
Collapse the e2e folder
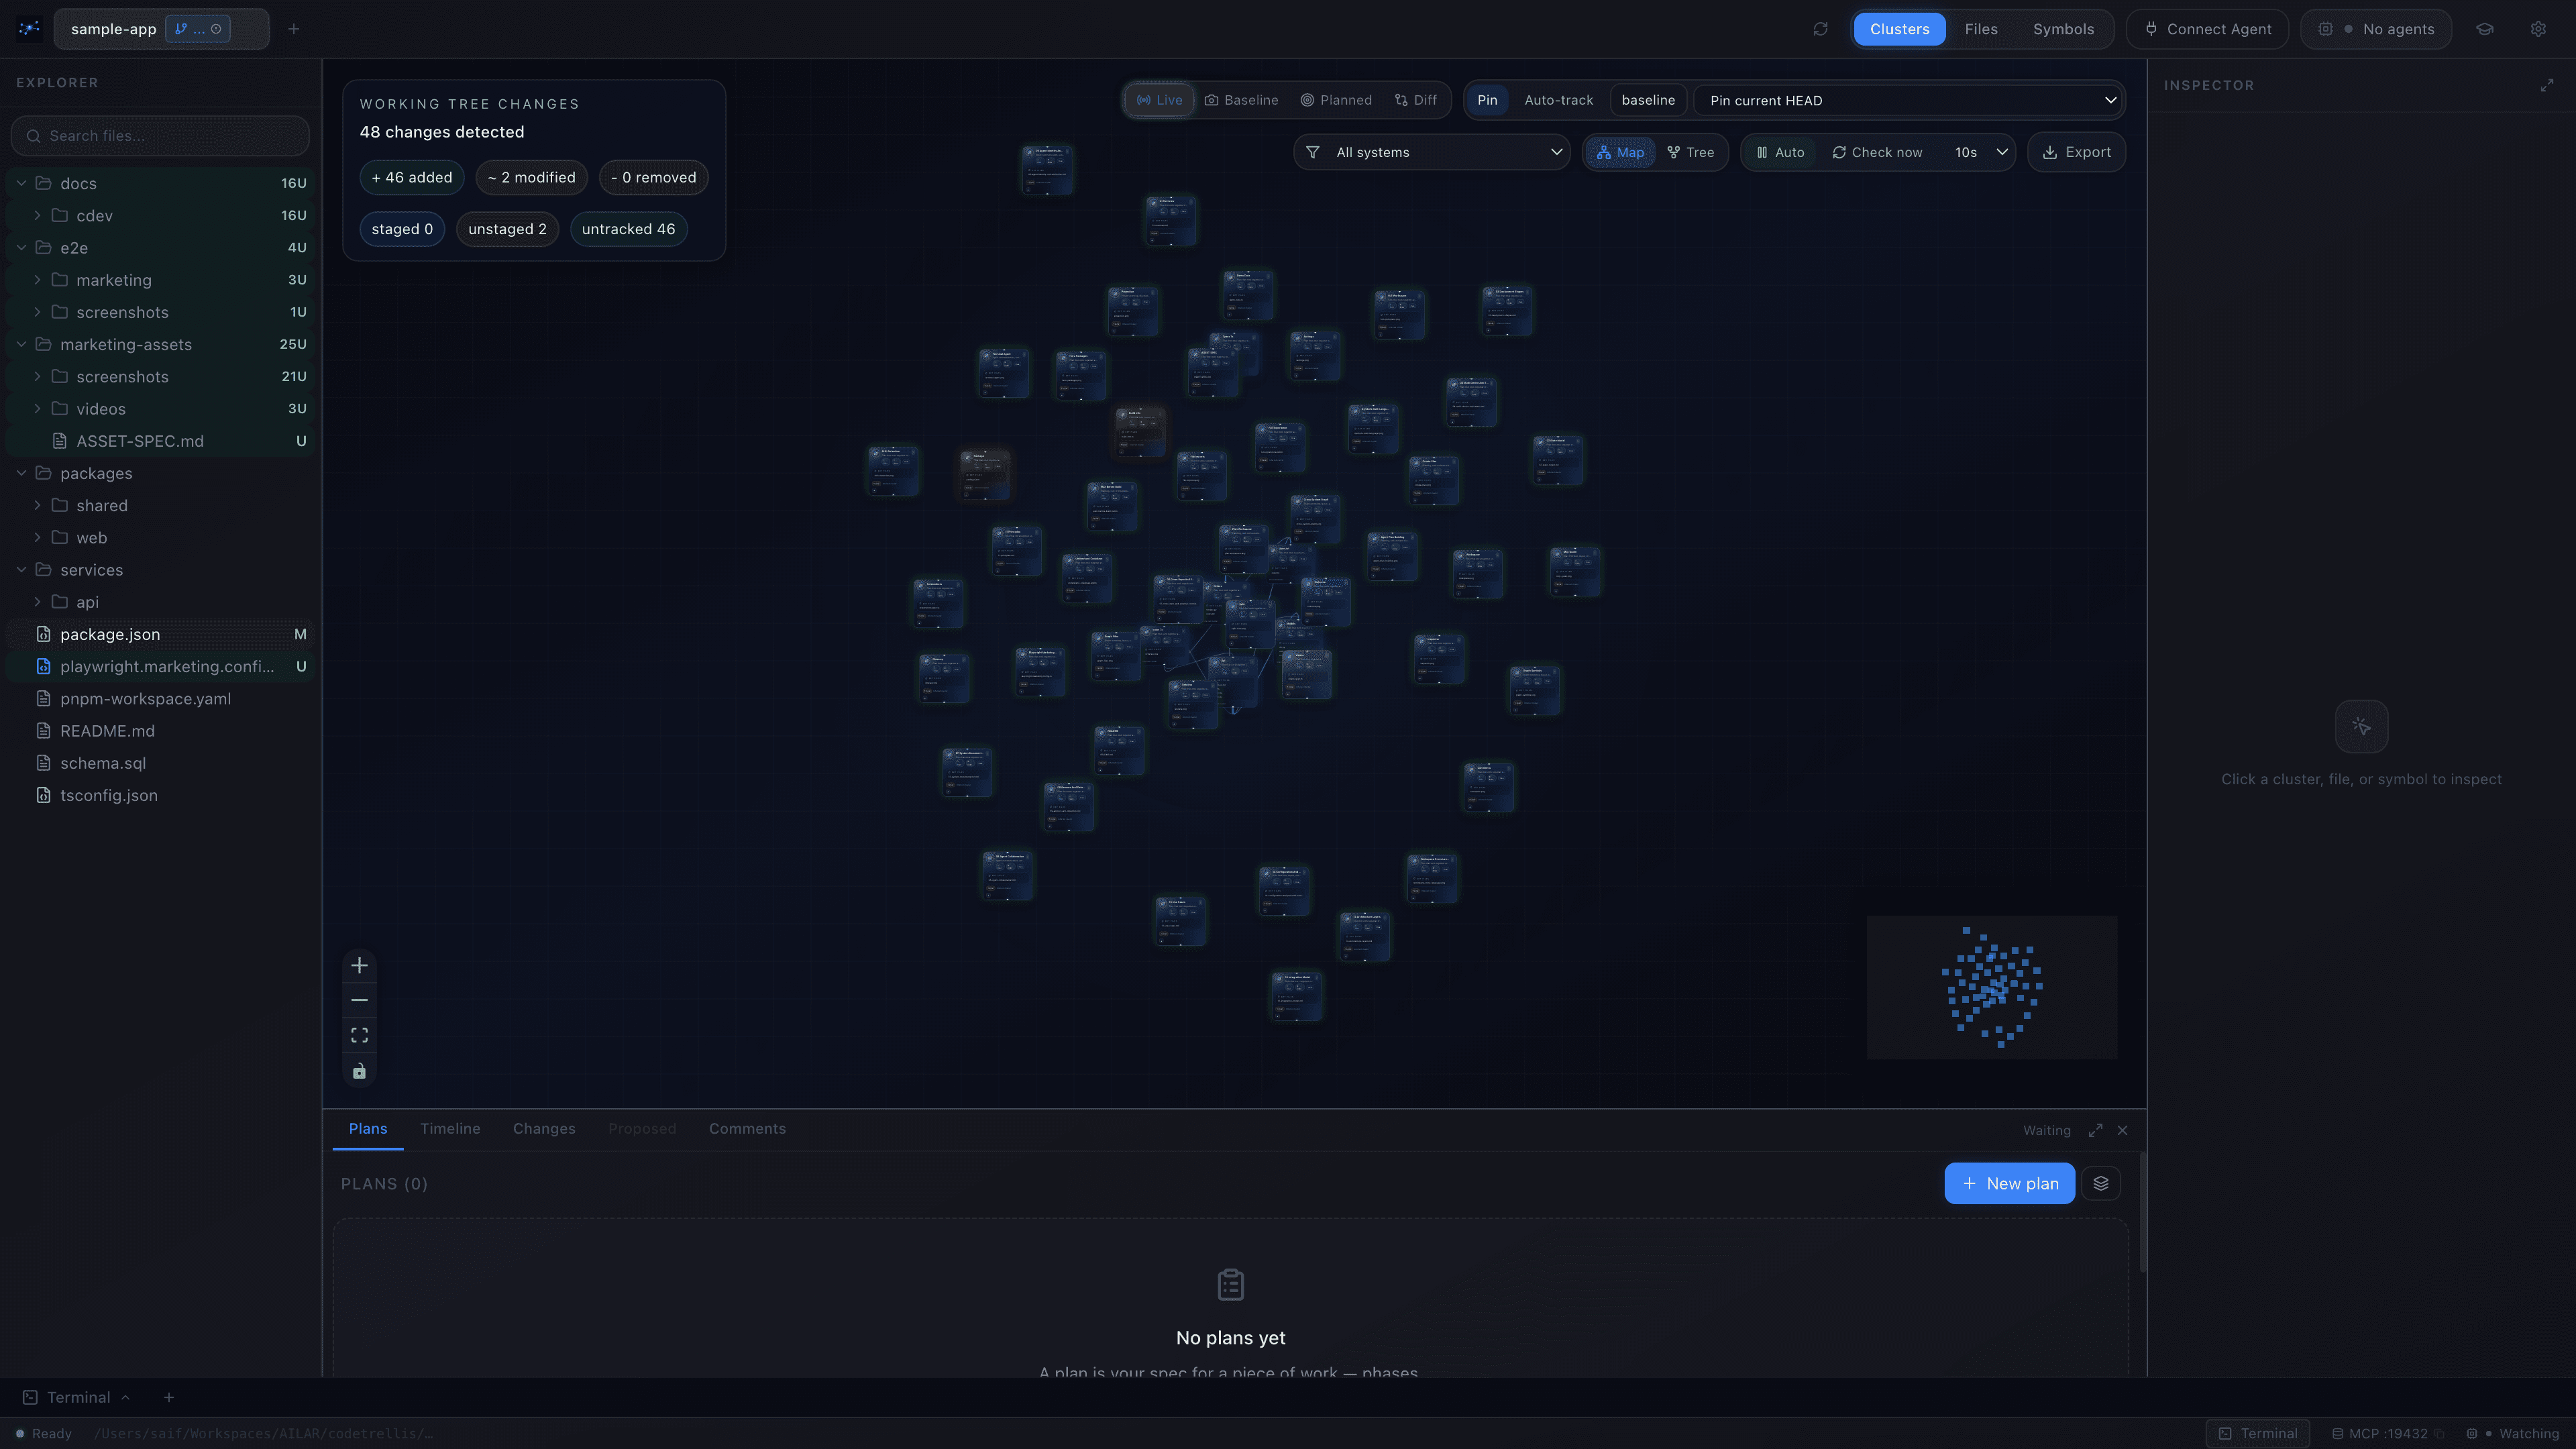pos(21,248)
